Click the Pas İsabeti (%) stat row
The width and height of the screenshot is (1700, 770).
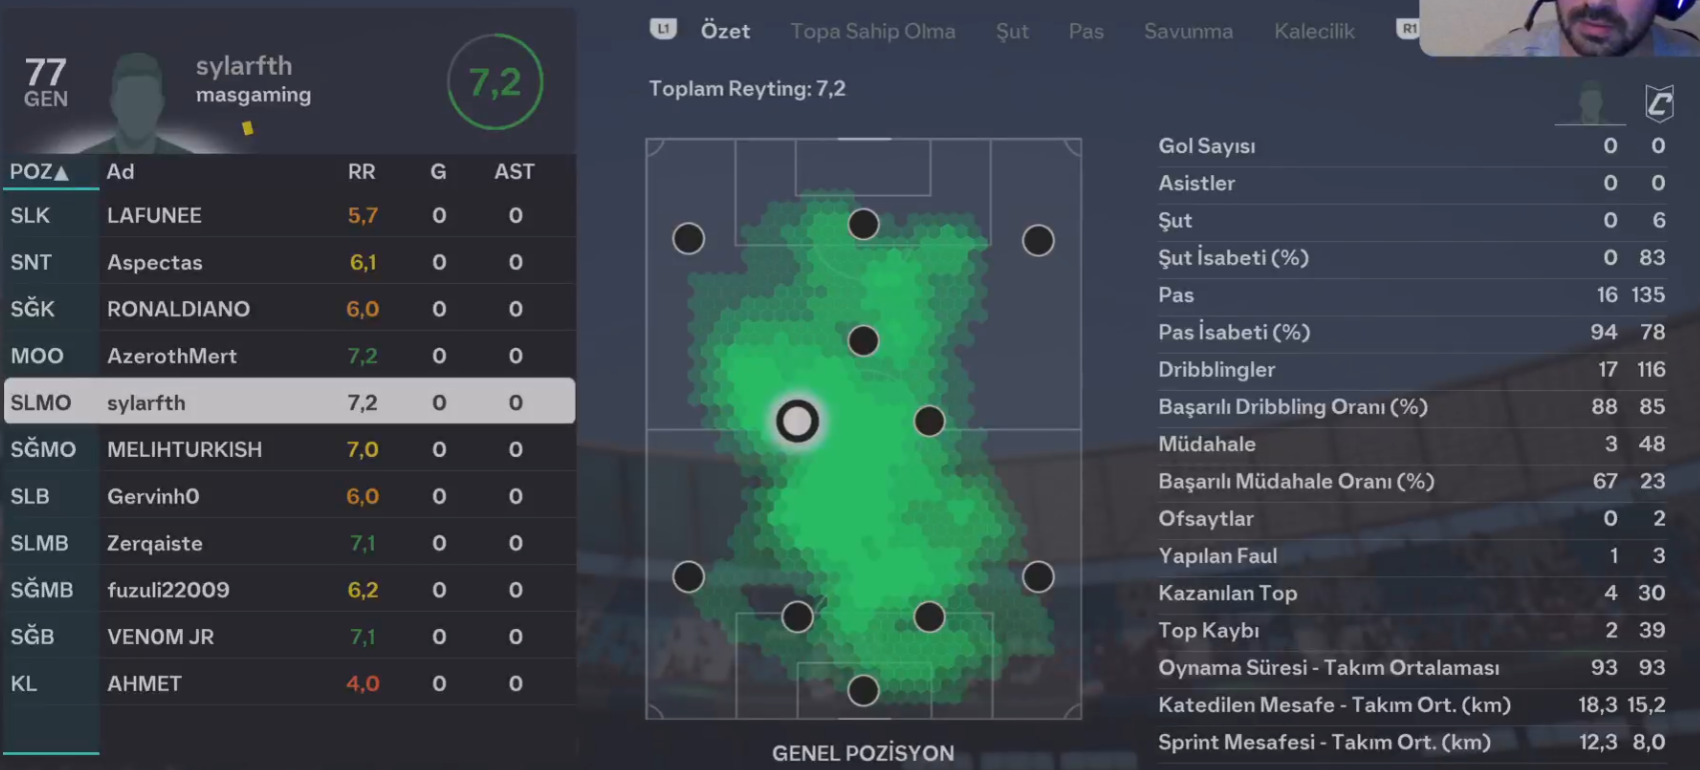coord(1410,332)
